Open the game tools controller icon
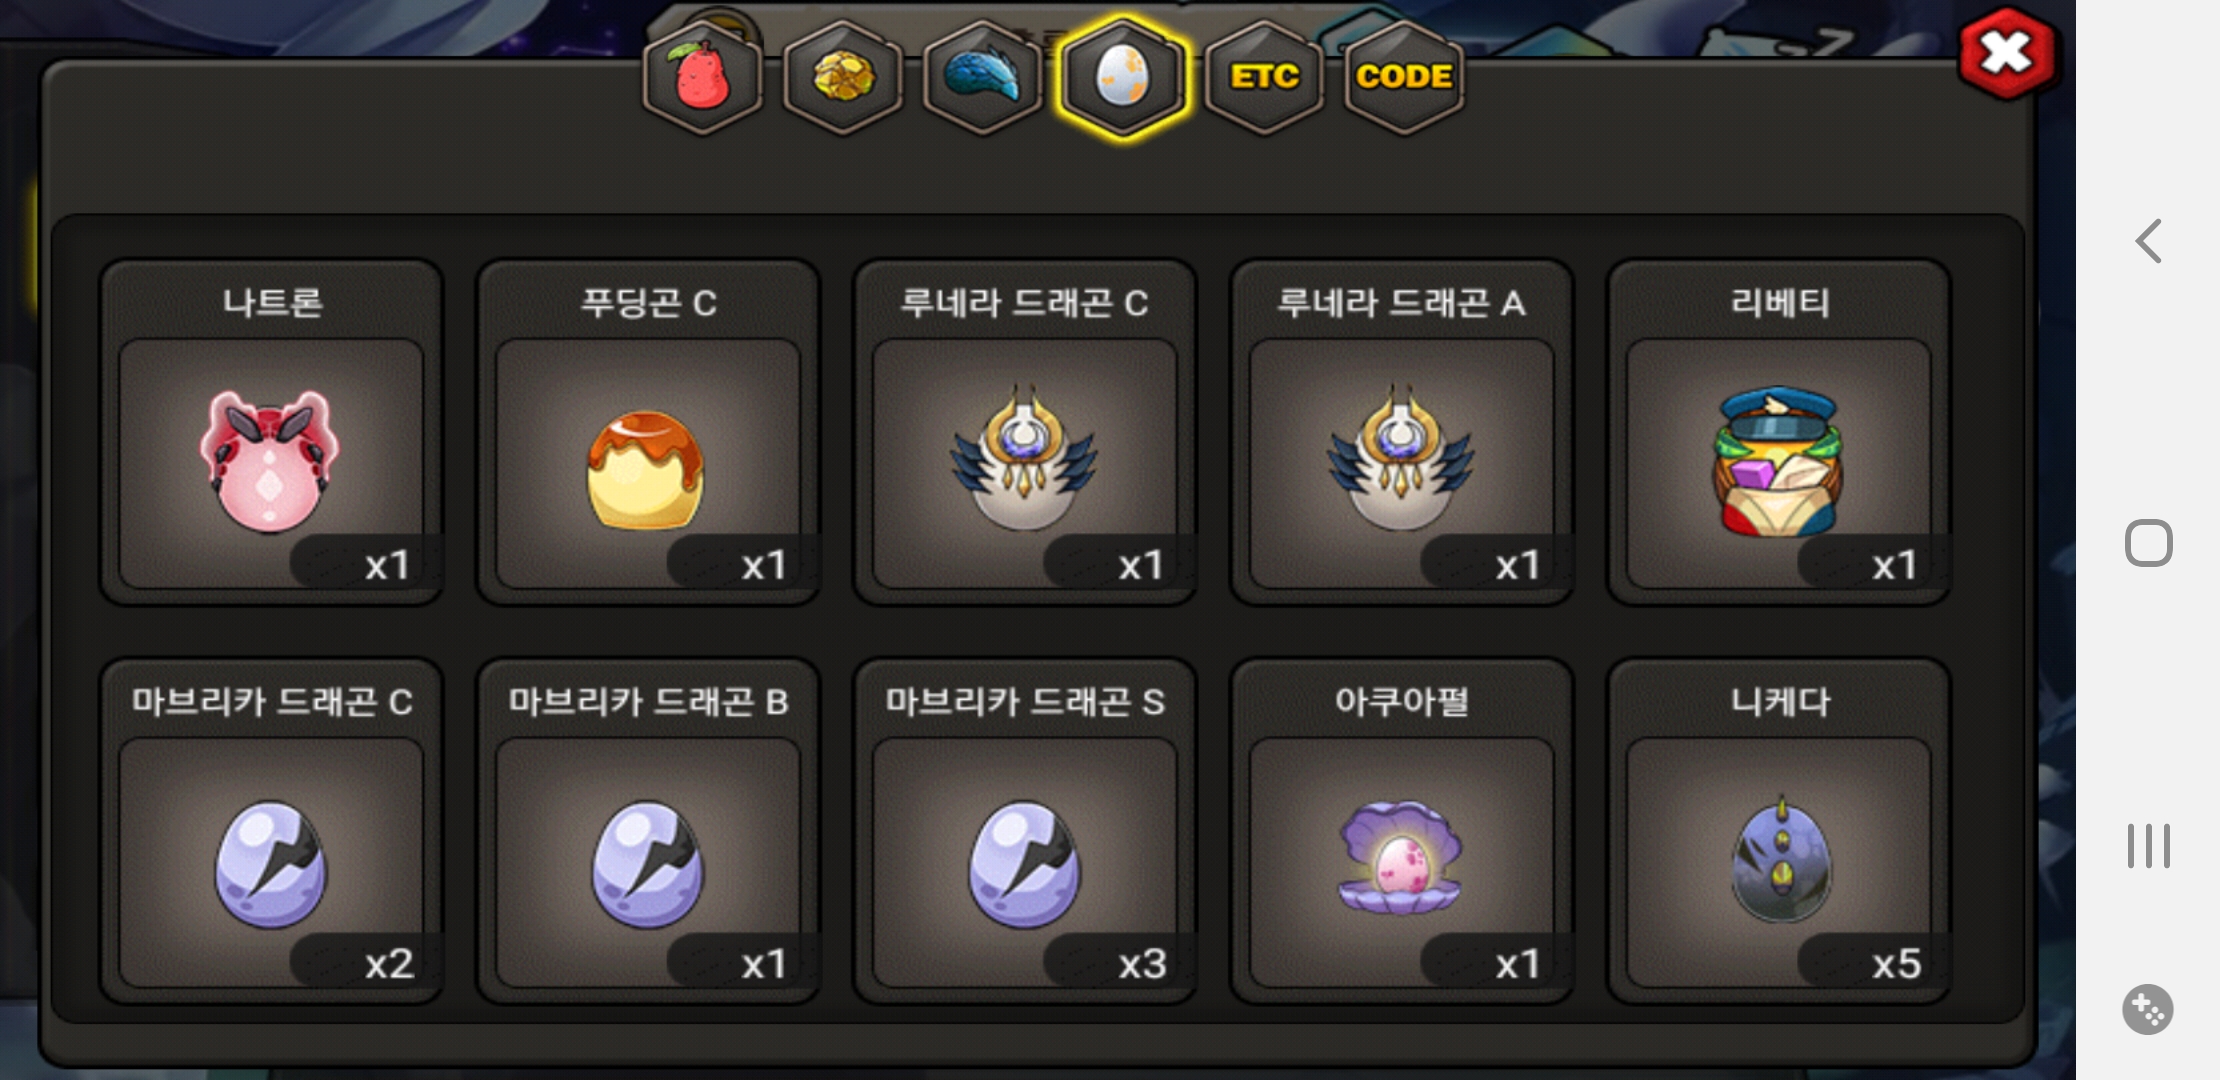The width and height of the screenshot is (2220, 1080). pyautogui.click(x=2148, y=1010)
